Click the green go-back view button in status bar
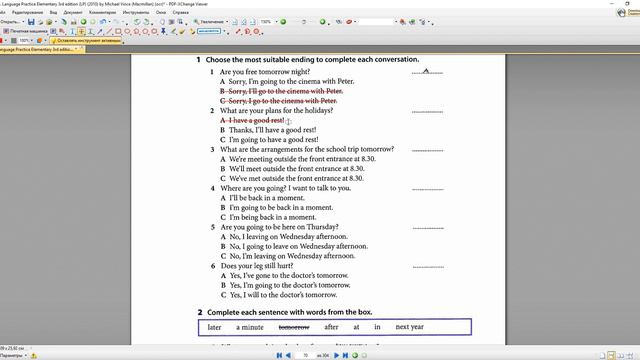 tap(355, 356)
